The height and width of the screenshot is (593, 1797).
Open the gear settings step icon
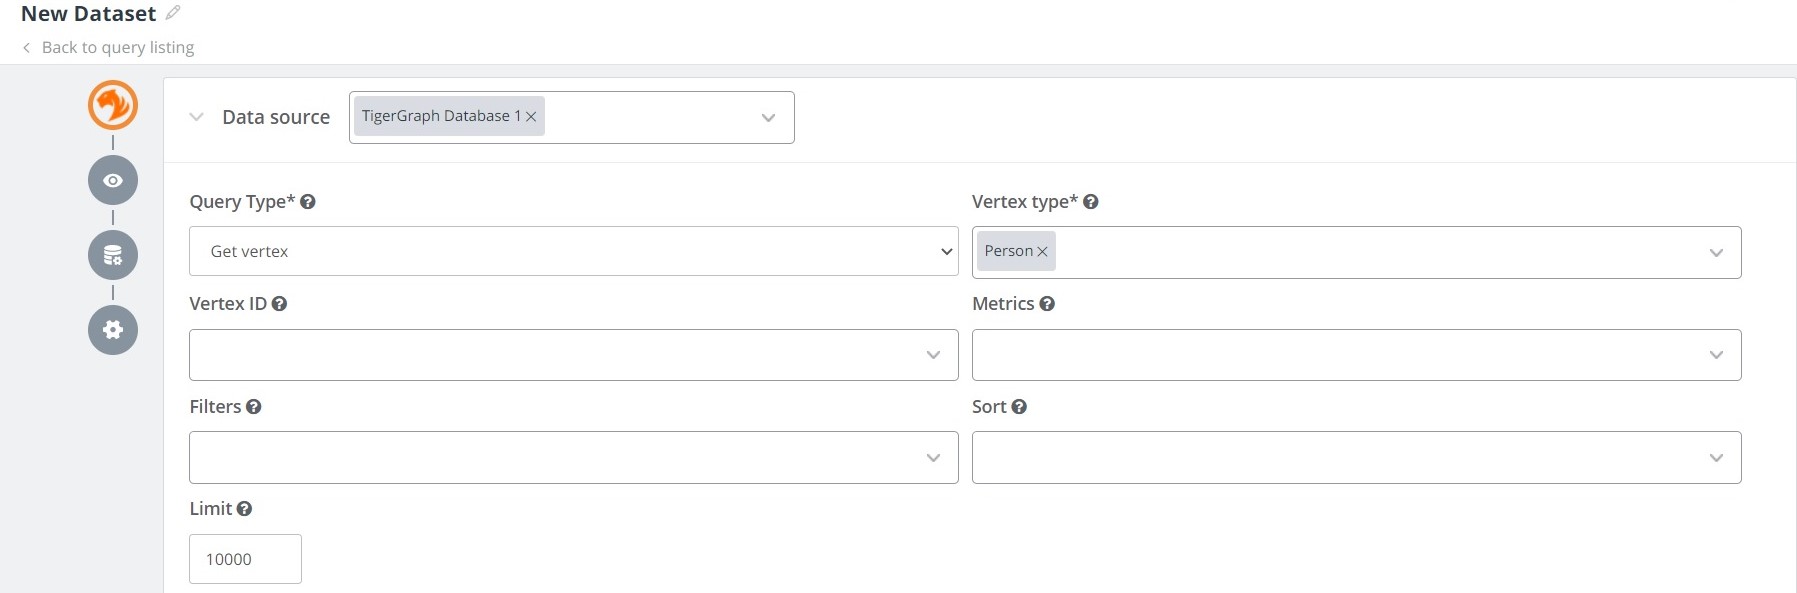(x=113, y=330)
